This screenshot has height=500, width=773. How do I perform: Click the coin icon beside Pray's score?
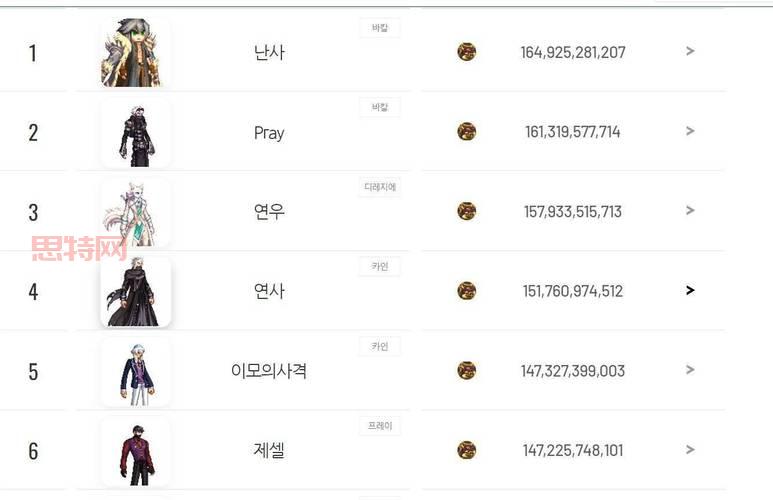click(467, 132)
